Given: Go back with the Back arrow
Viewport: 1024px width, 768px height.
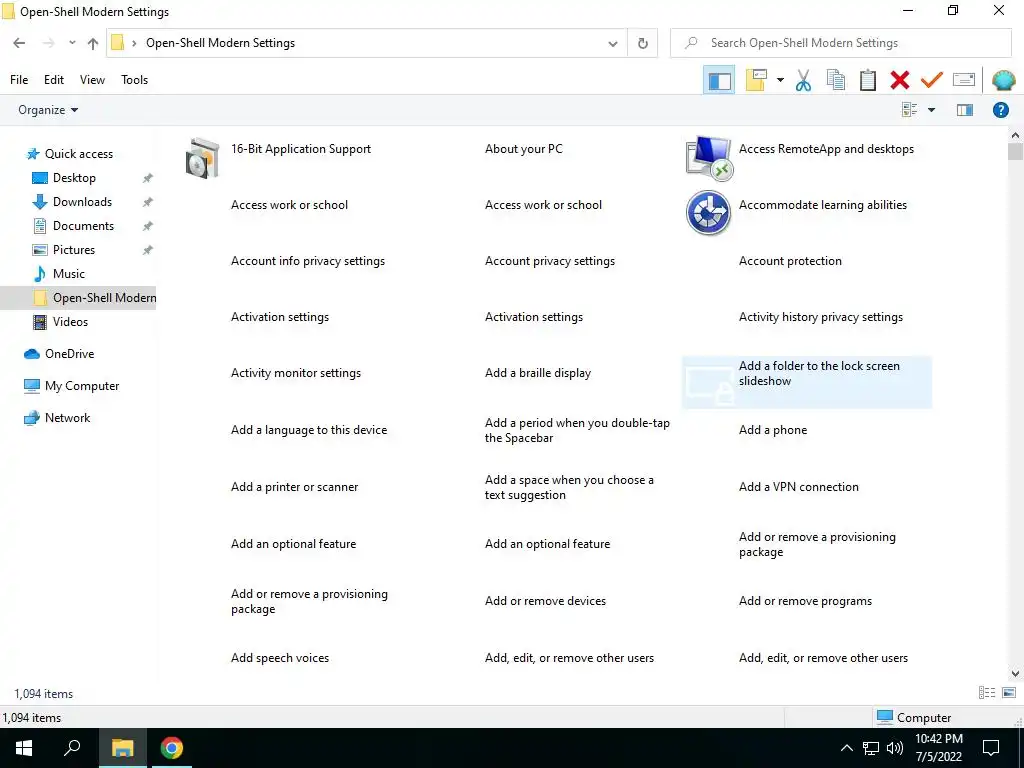Looking at the screenshot, I should (19, 43).
